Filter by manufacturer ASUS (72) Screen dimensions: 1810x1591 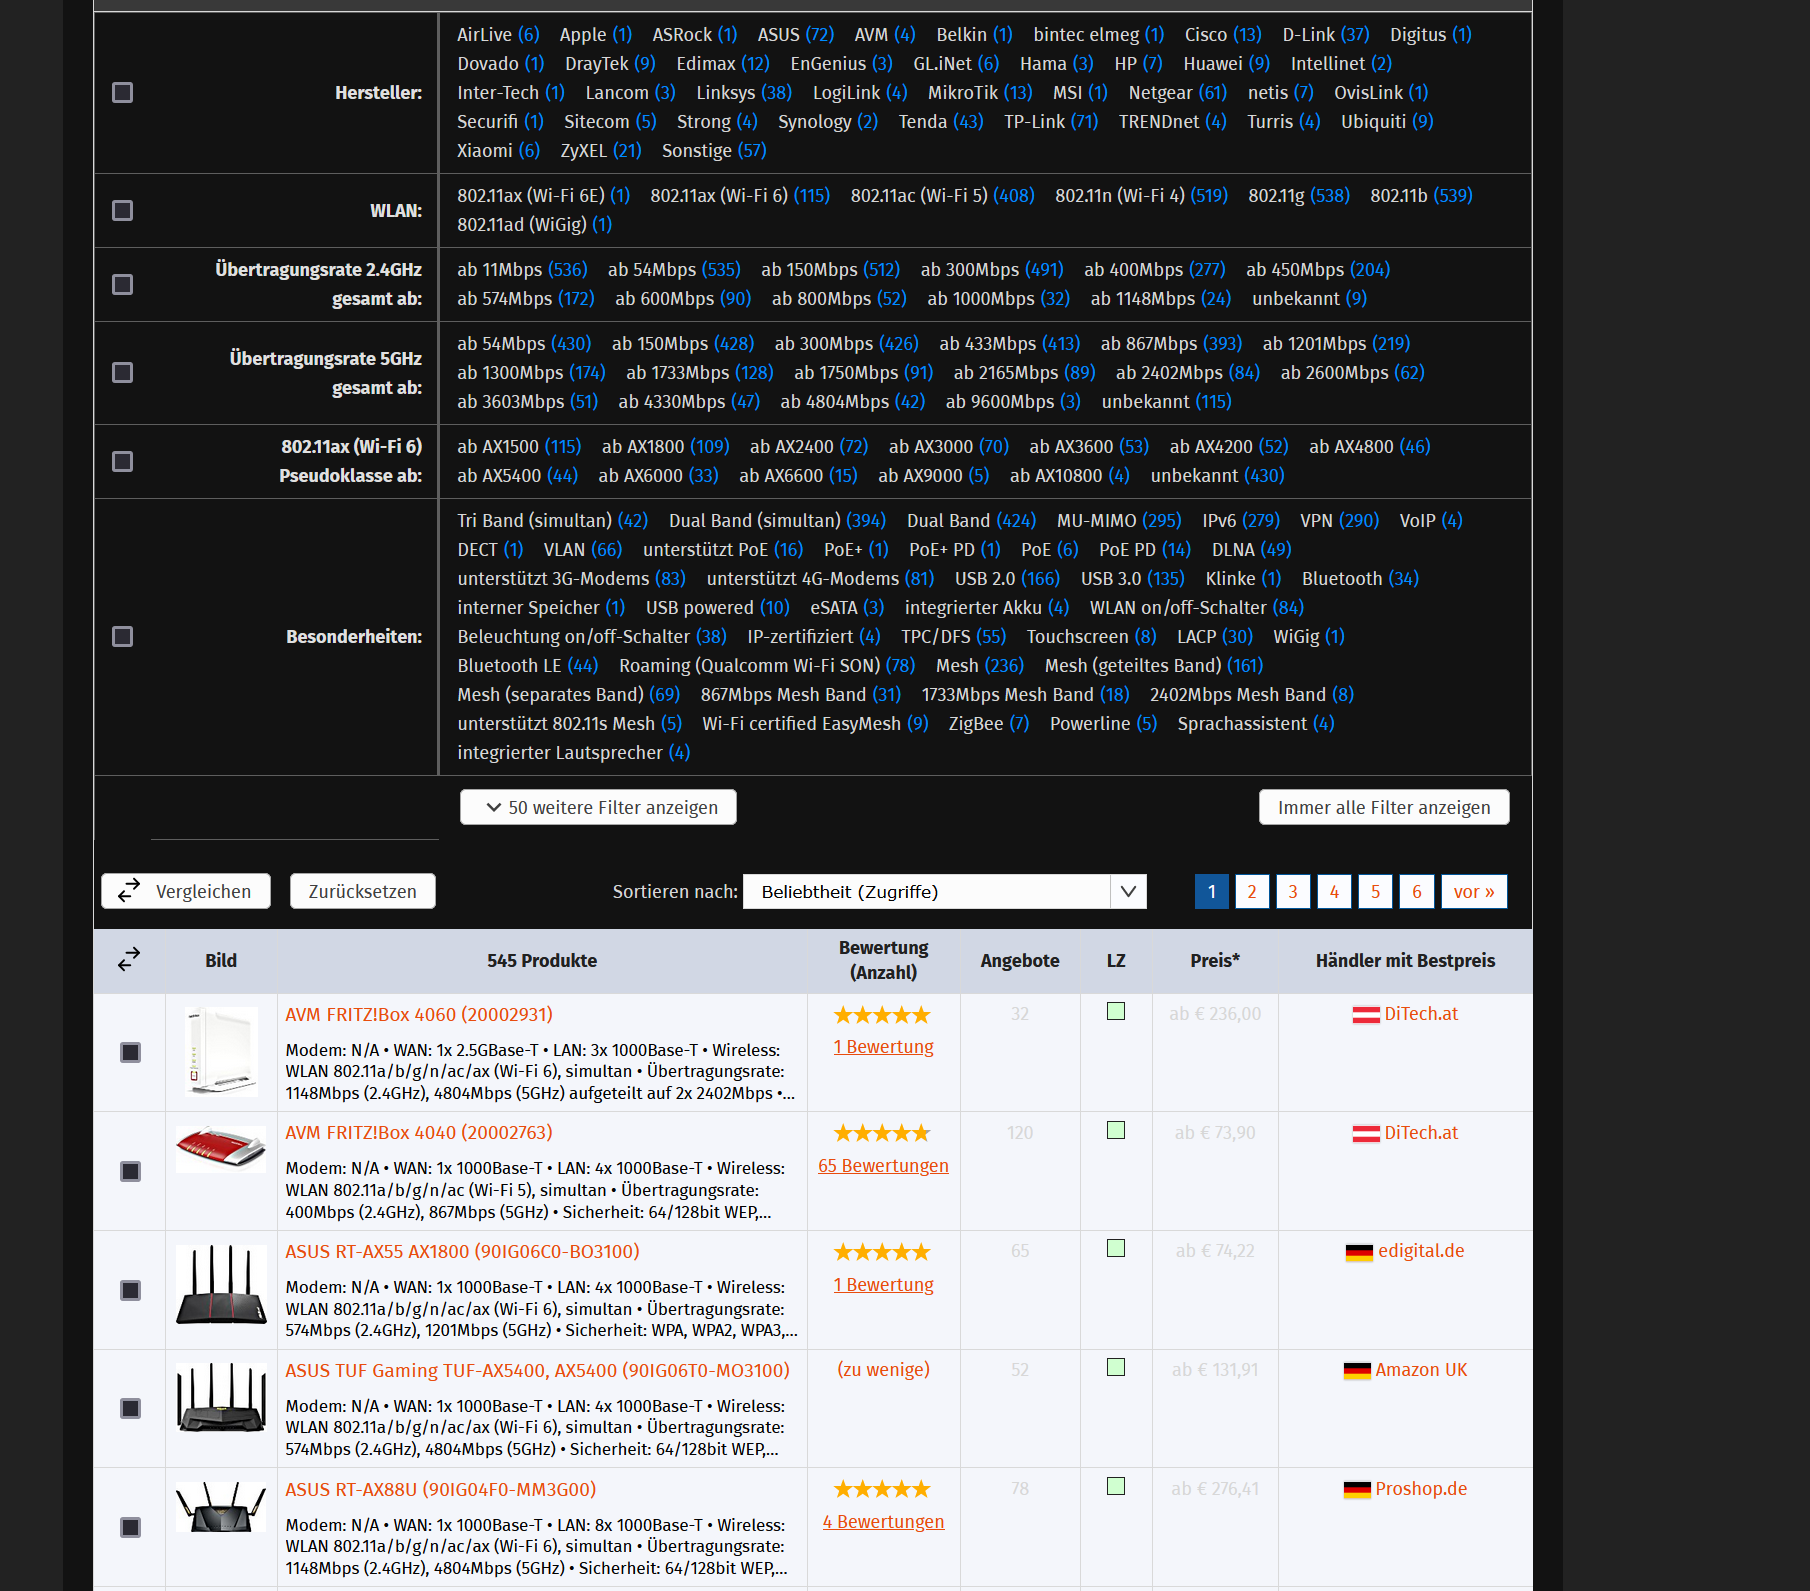[x=795, y=34]
